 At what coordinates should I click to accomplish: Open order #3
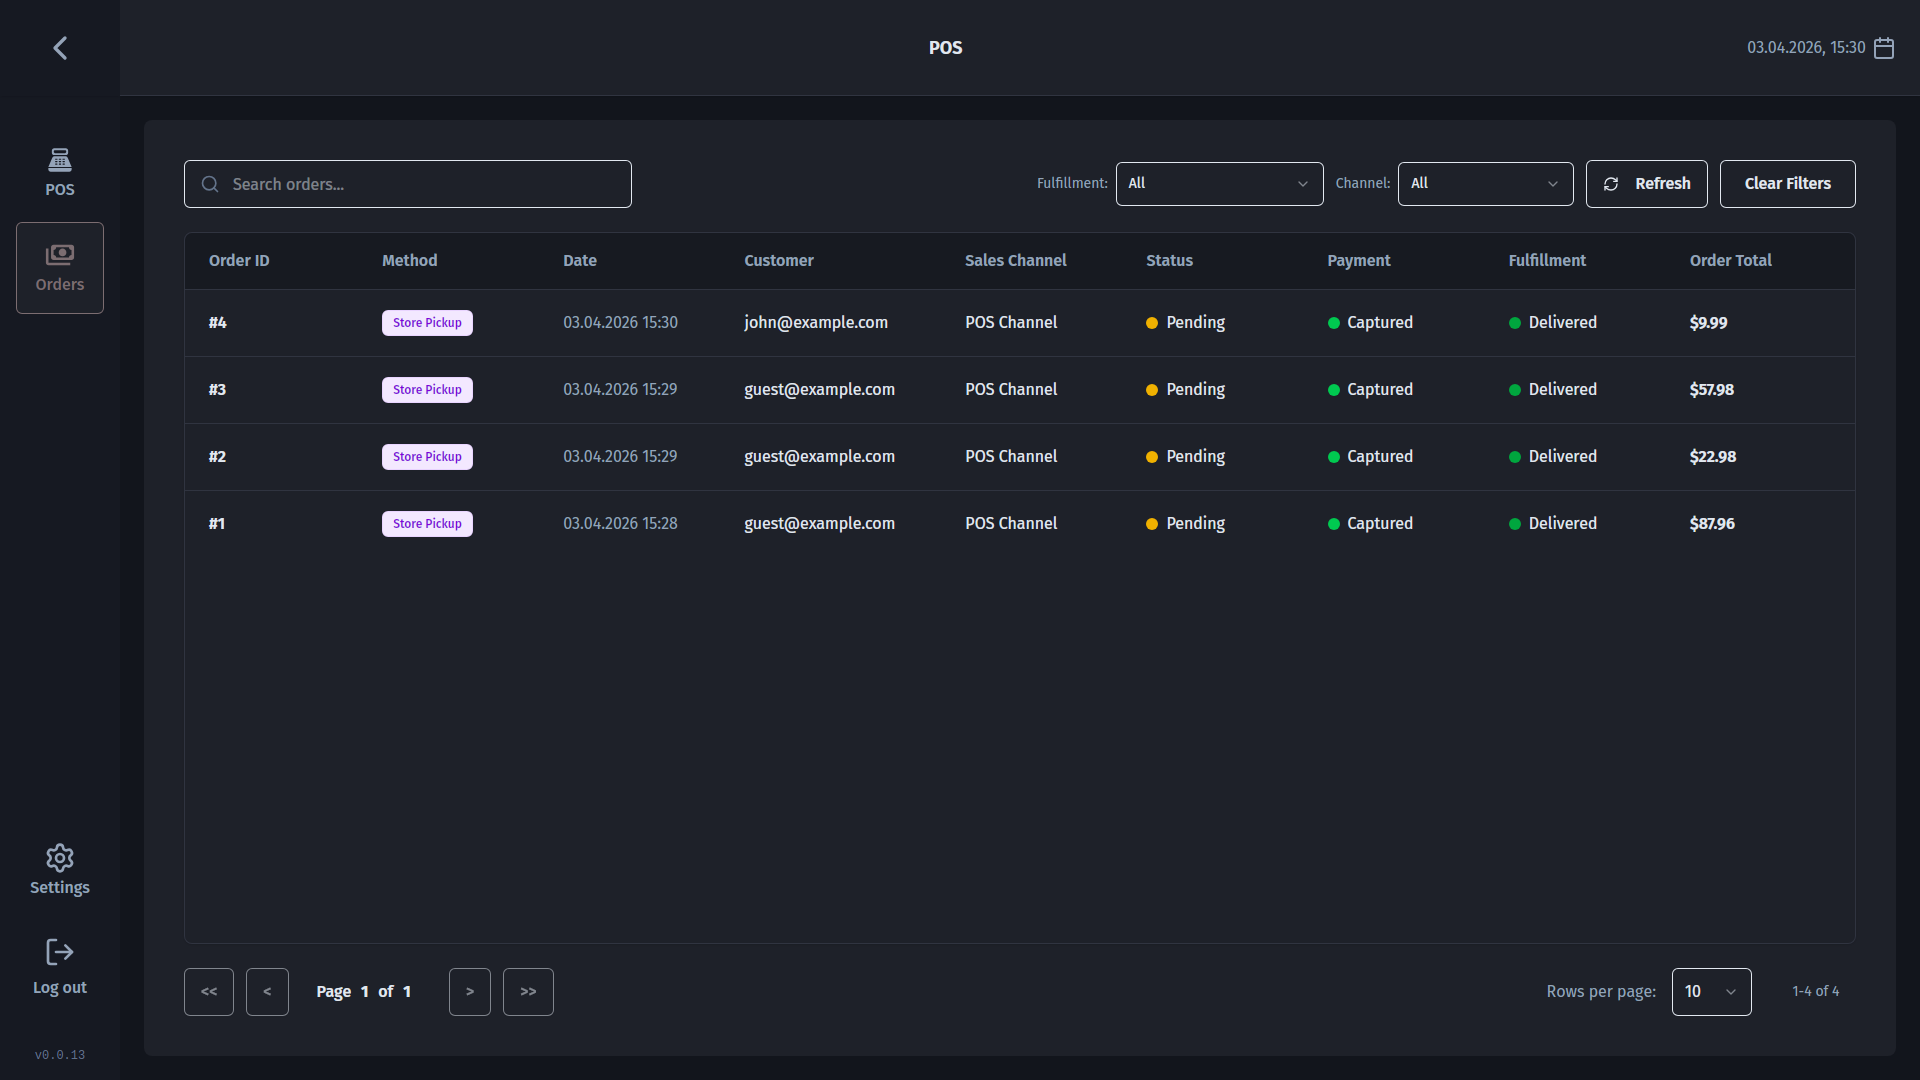pos(1020,390)
